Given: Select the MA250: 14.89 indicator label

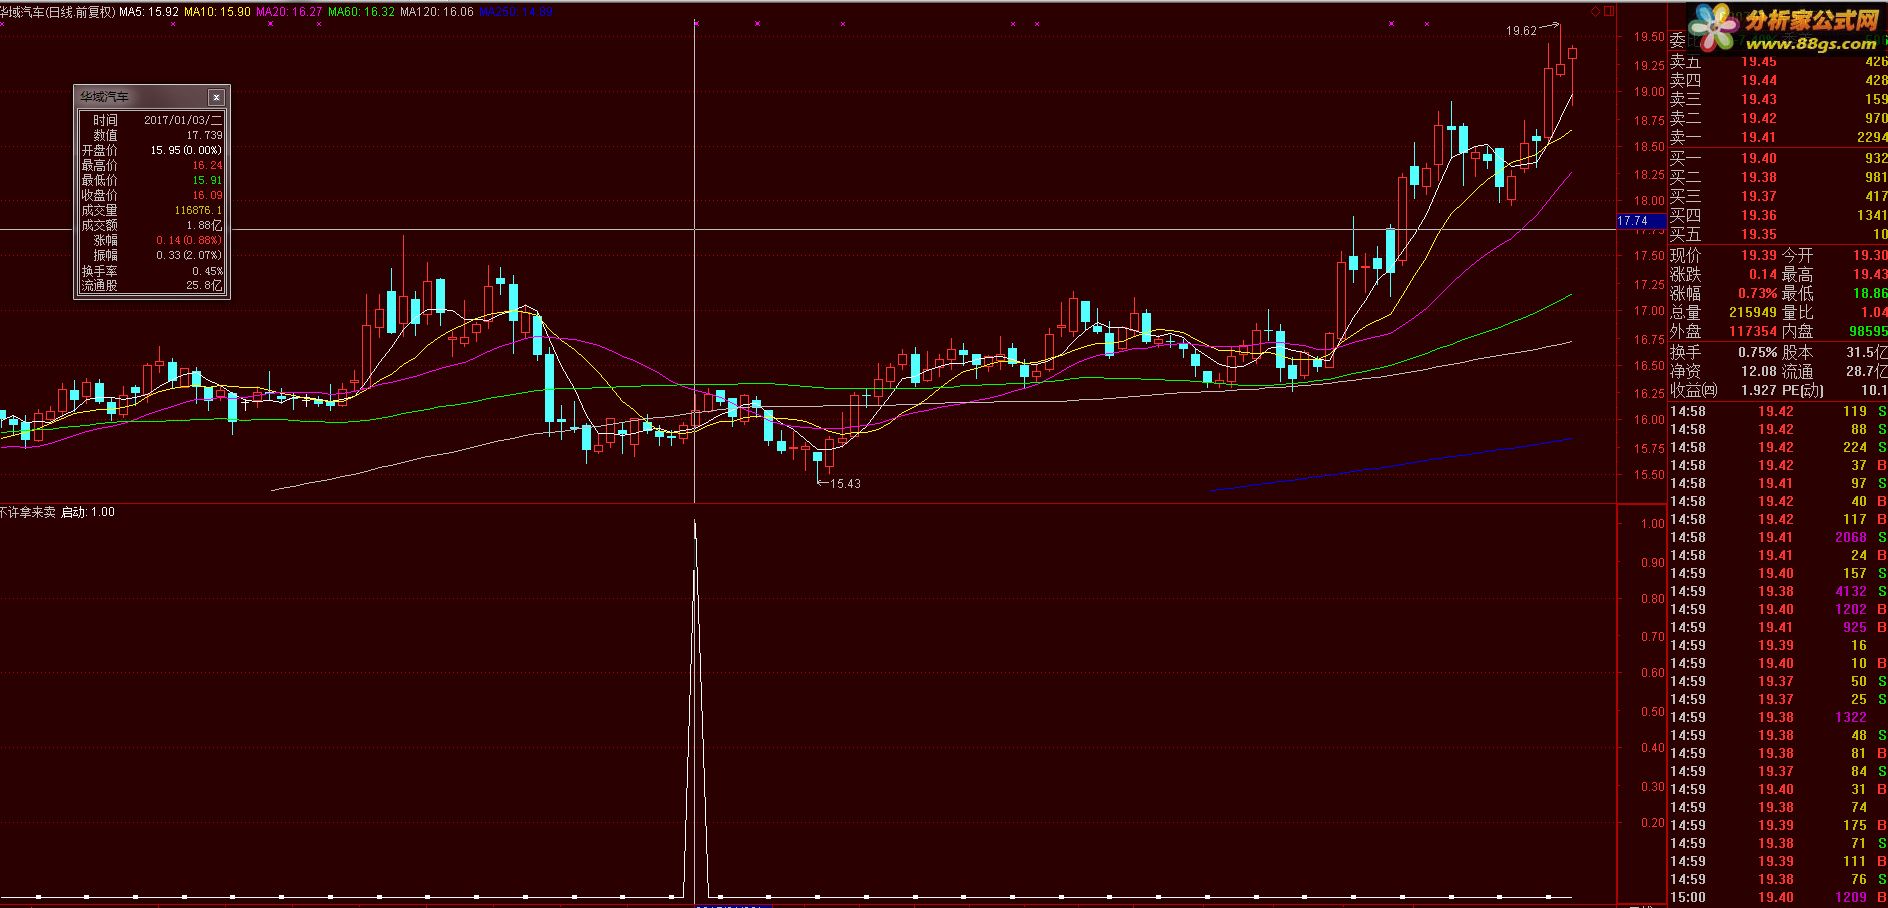Looking at the screenshot, I should click(515, 12).
